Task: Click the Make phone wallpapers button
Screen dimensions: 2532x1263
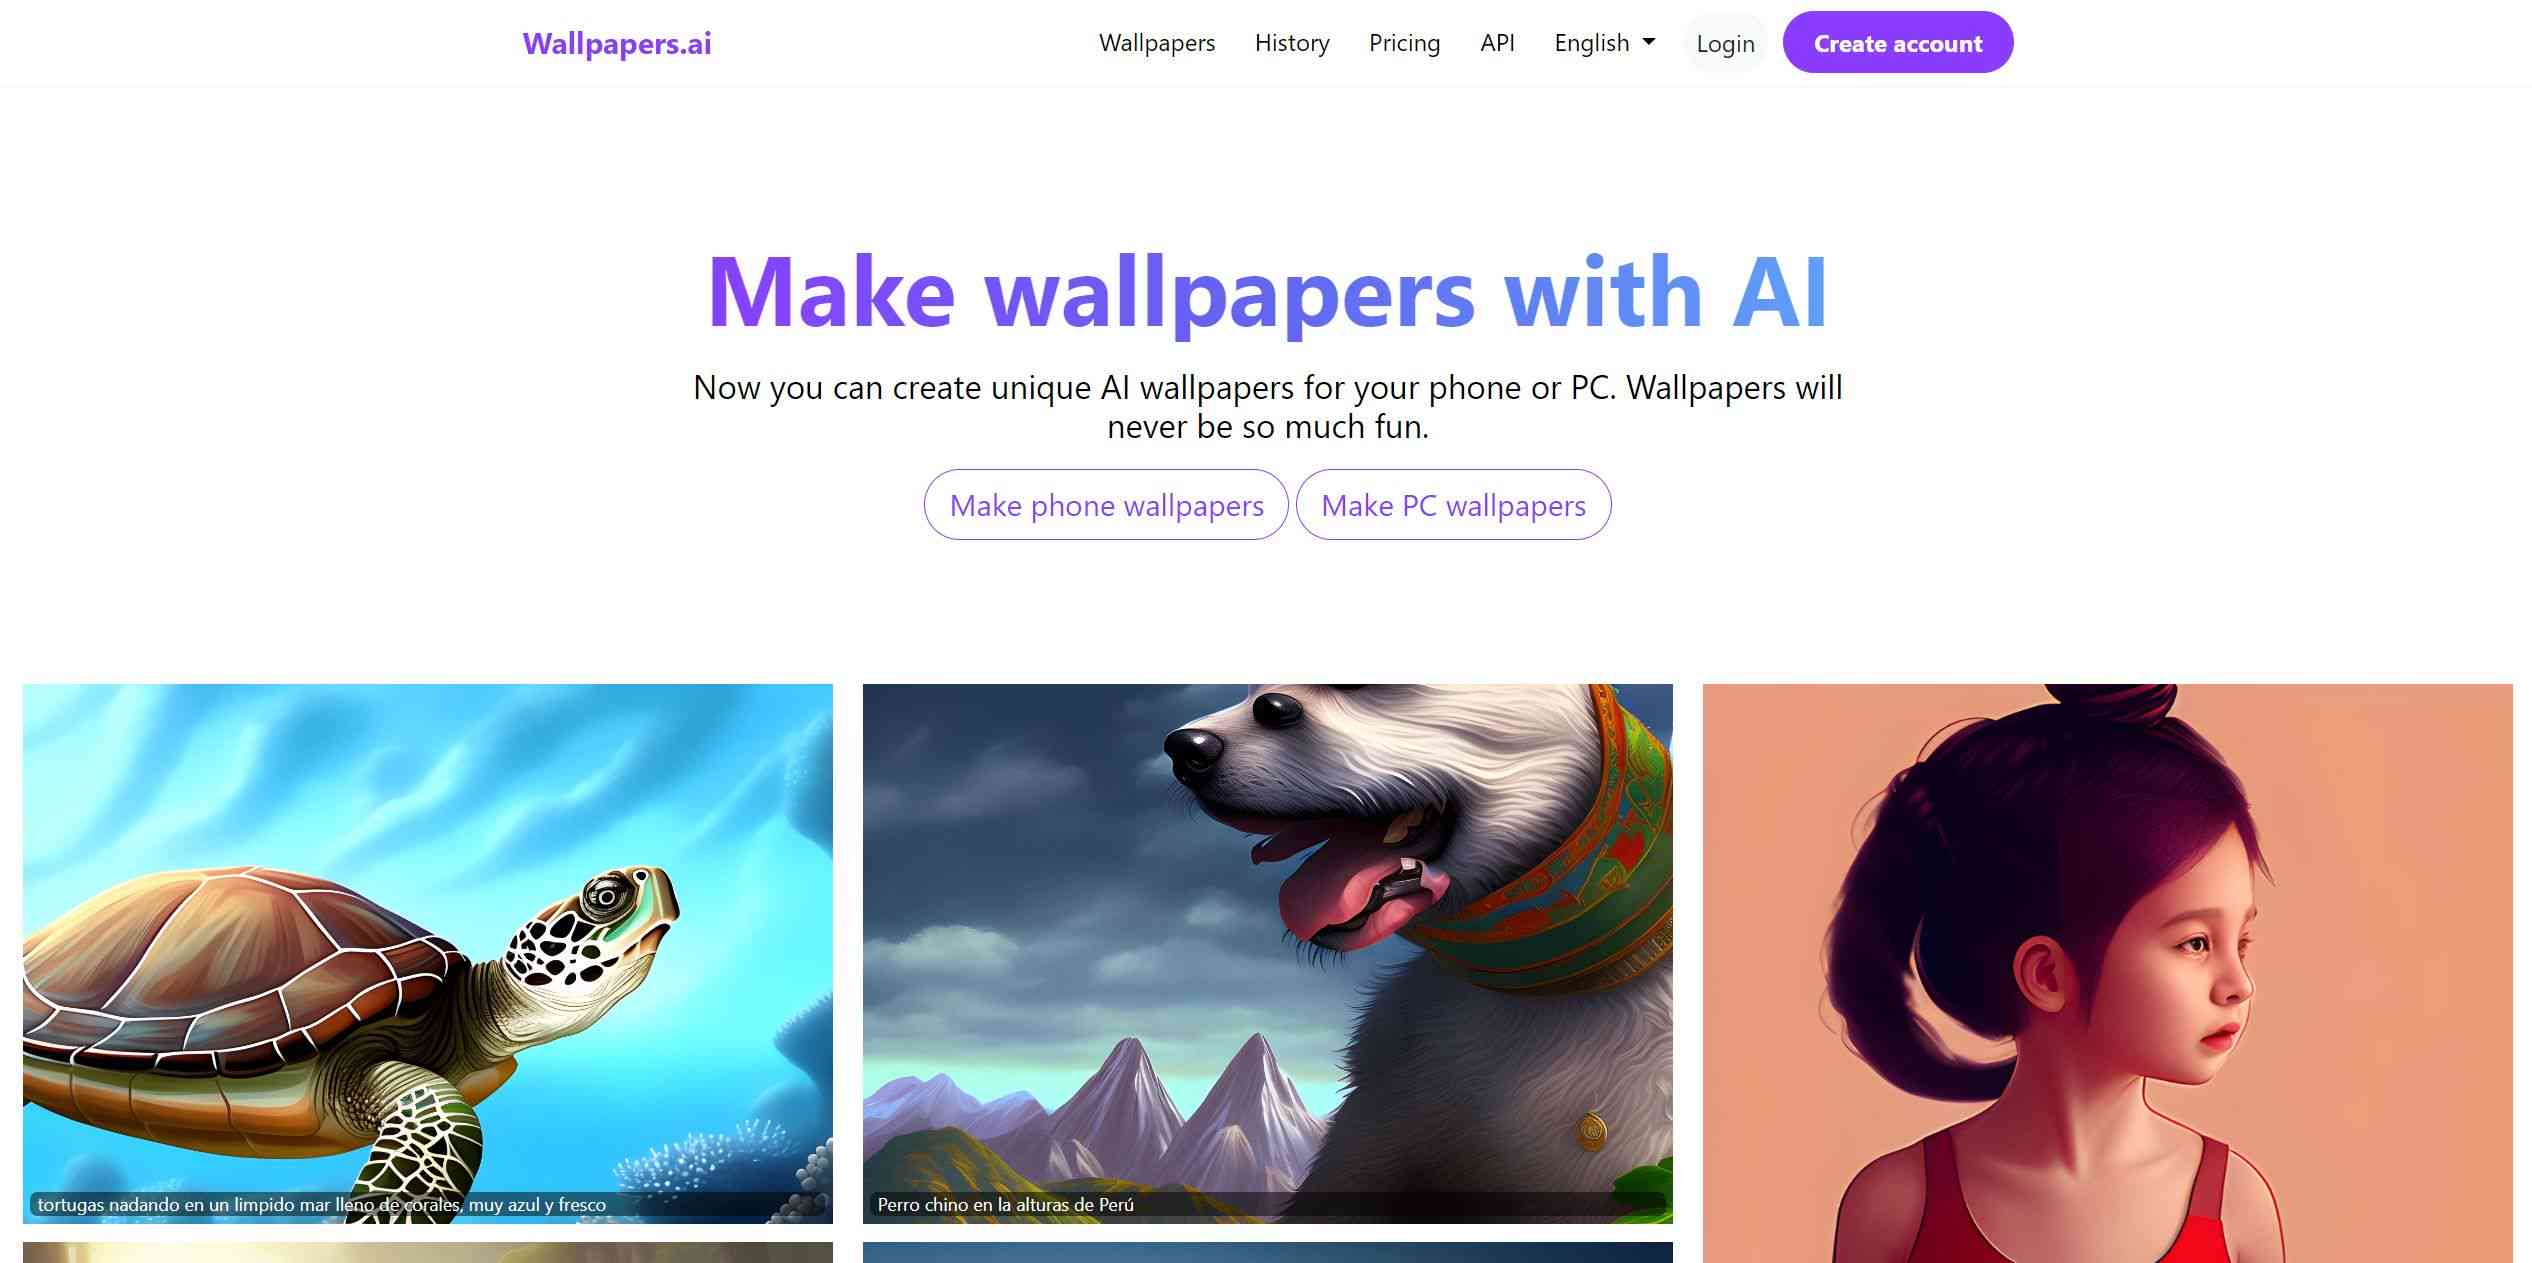Action: click(1106, 502)
